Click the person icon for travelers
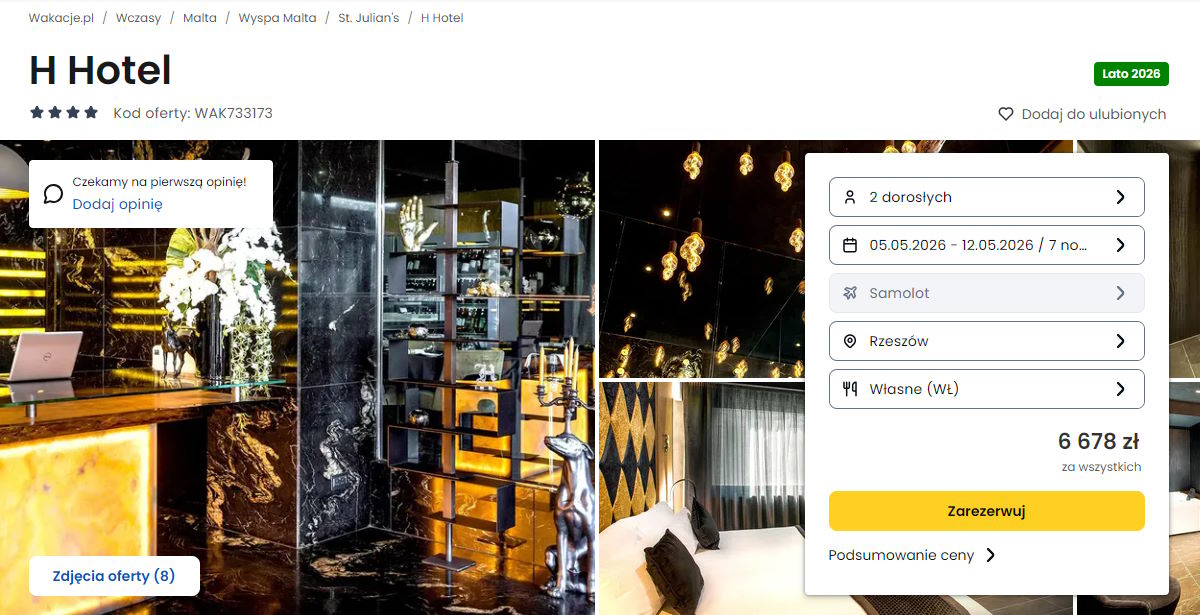This screenshot has height=615, width=1200. [850, 197]
